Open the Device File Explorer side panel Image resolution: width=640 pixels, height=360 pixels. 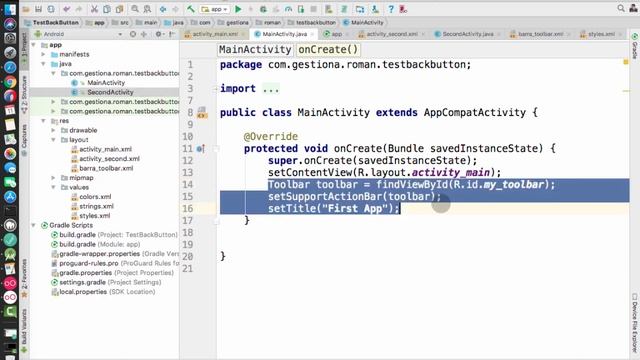pos(635,322)
